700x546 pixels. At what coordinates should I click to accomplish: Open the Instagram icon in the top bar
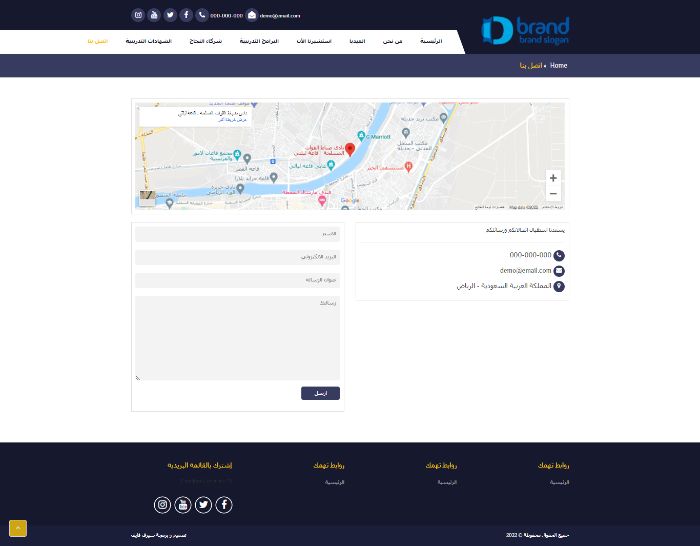138,15
